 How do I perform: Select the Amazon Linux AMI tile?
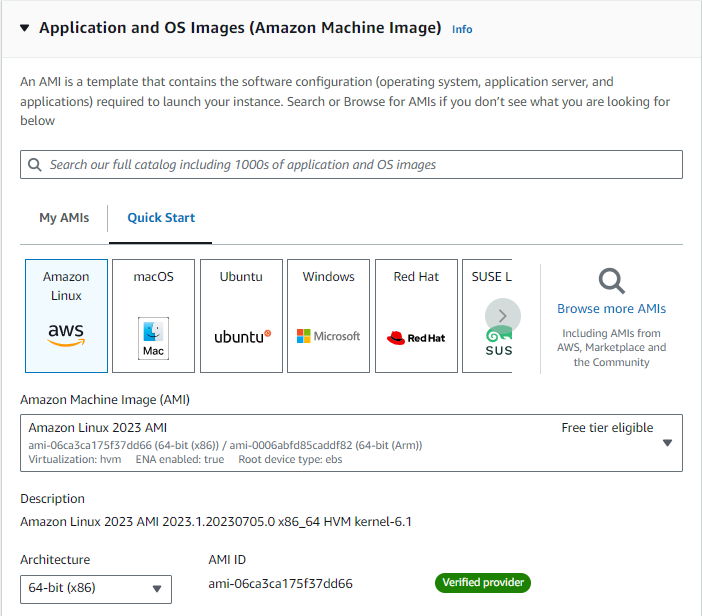pos(66,316)
